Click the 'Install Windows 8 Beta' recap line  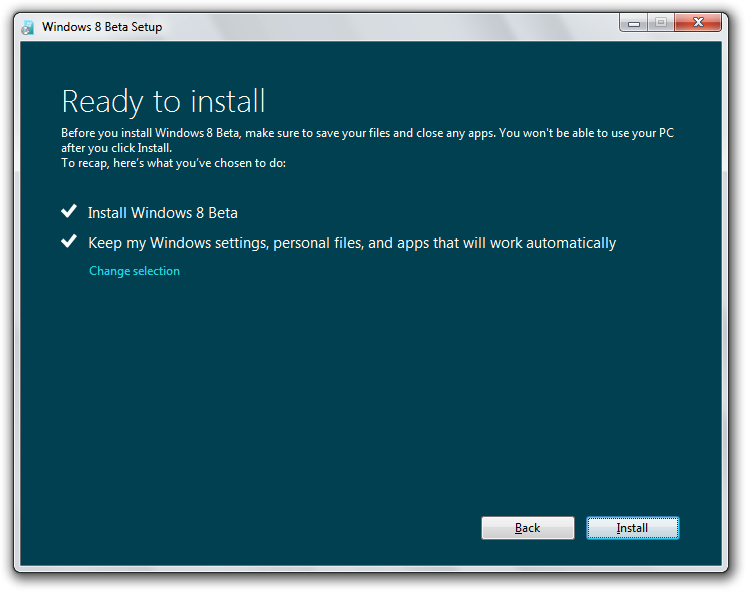point(163,213)
